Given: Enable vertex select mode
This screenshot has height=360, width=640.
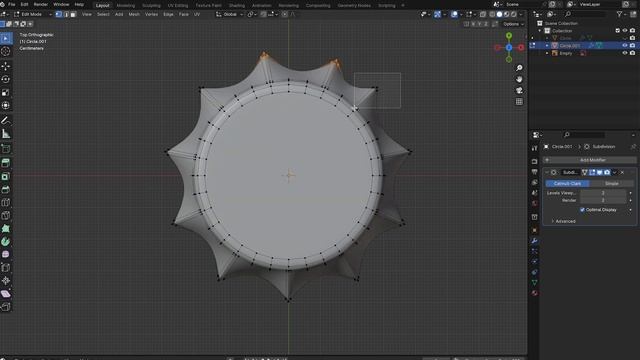Looking at the screenshot, I should tap(59, 14).
